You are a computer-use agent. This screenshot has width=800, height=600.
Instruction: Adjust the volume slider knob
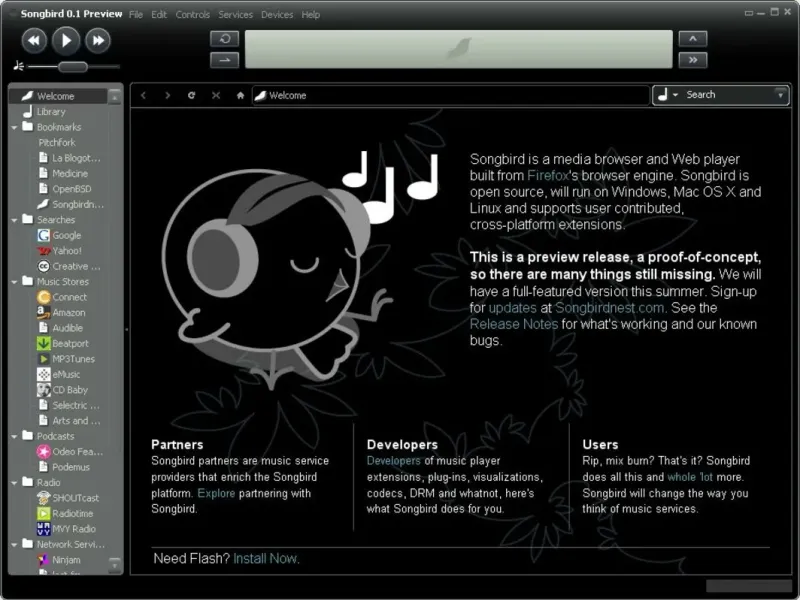point(73,66)
